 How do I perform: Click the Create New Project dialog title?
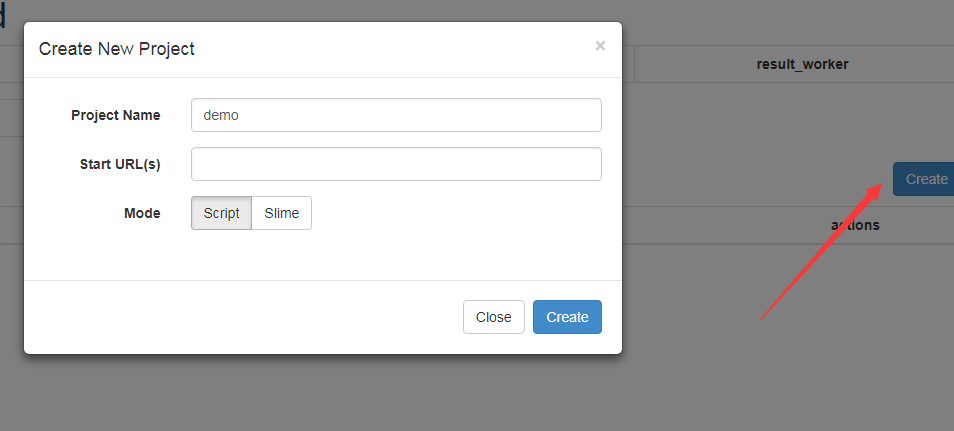point(116,49)
